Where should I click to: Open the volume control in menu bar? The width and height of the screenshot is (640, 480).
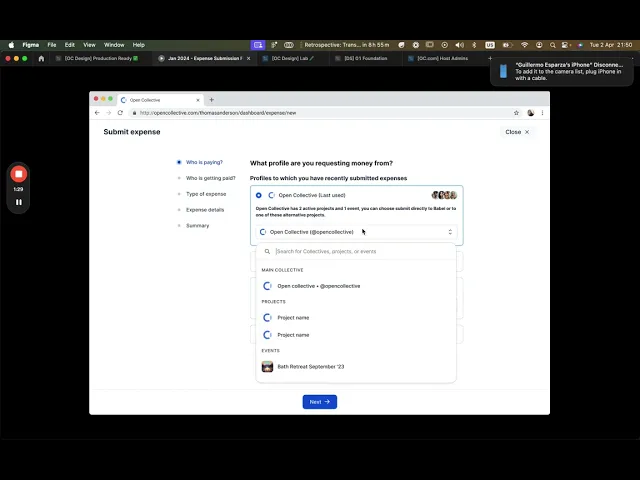point(460,45)
